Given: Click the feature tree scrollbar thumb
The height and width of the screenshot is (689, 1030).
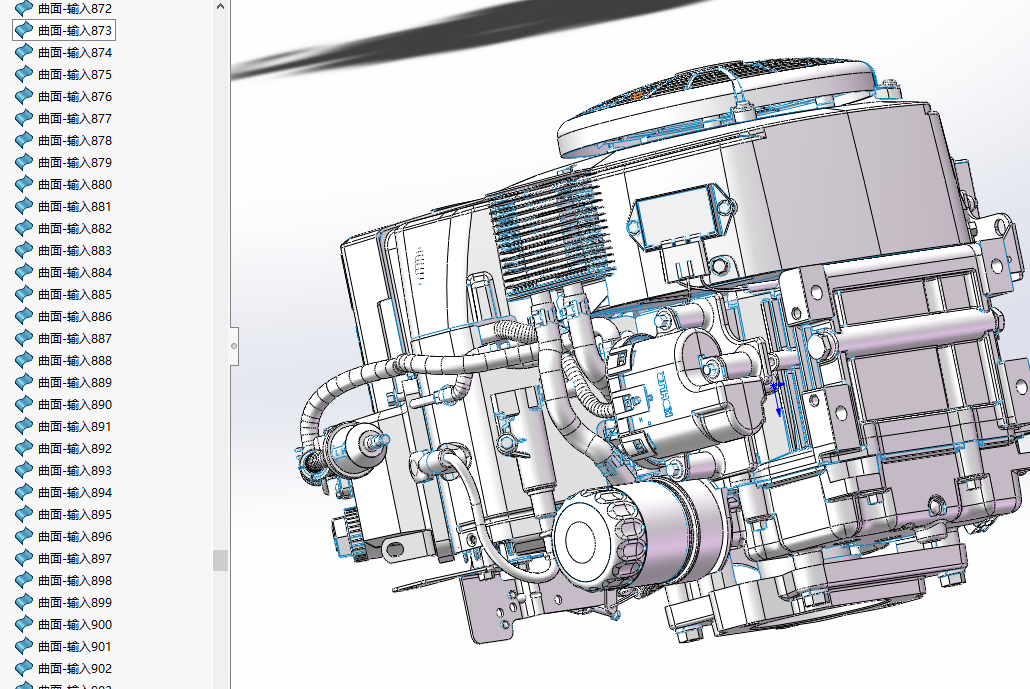Looking at the screenshot, I should (x=220, y=560).
